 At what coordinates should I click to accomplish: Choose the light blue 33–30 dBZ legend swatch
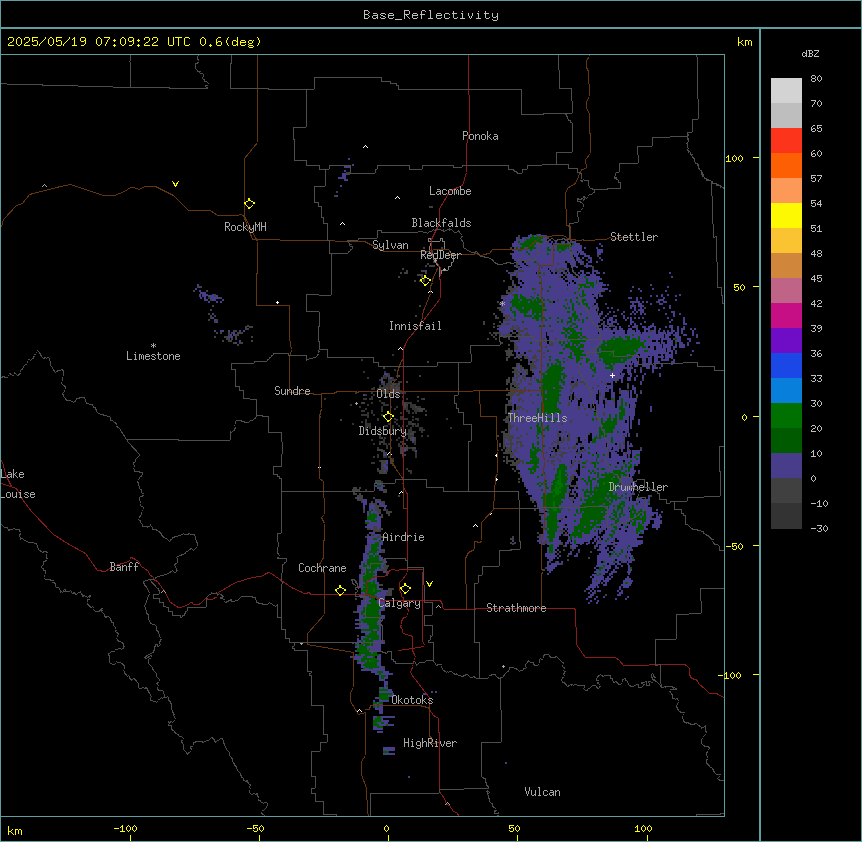[x=786, y=391]
